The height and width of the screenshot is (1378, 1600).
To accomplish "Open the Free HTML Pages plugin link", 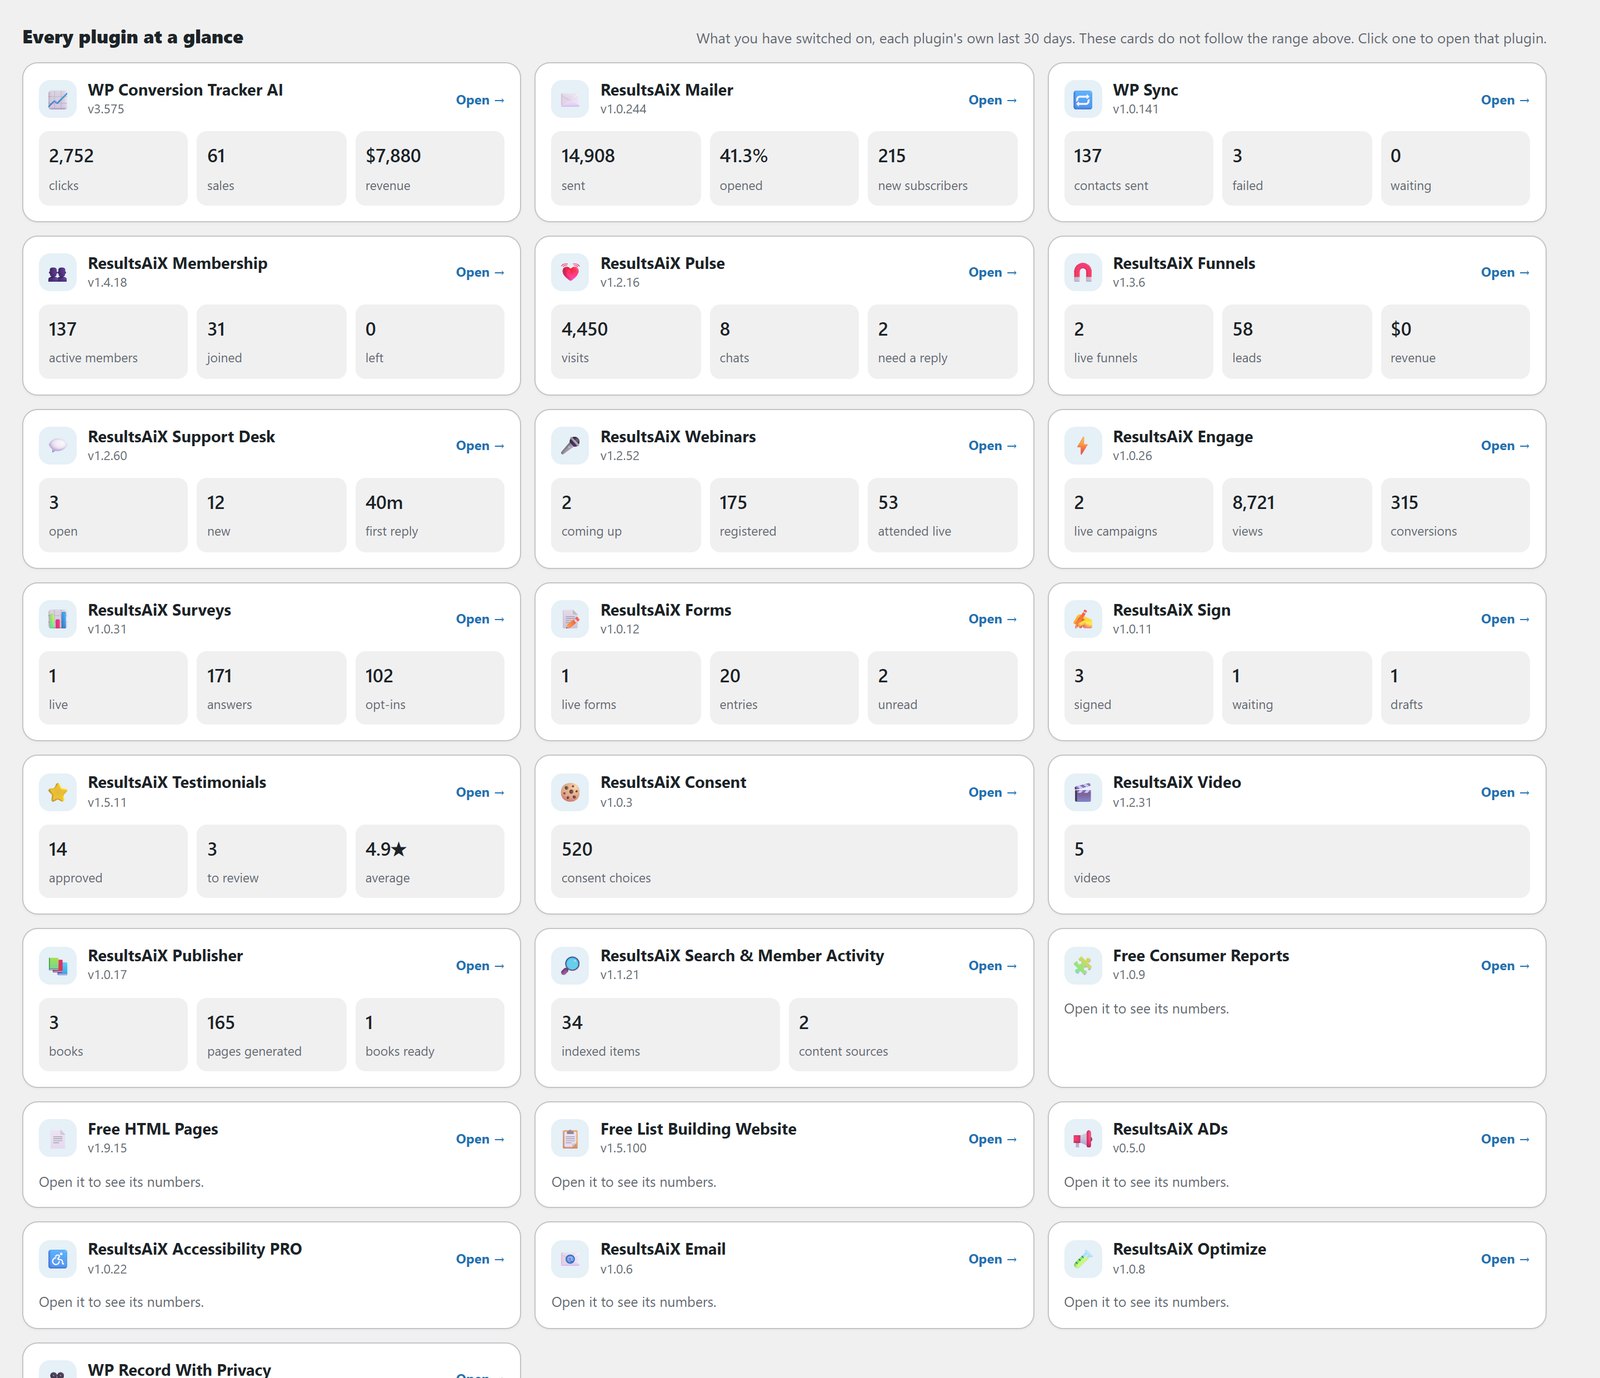I will coord(480,1139).
